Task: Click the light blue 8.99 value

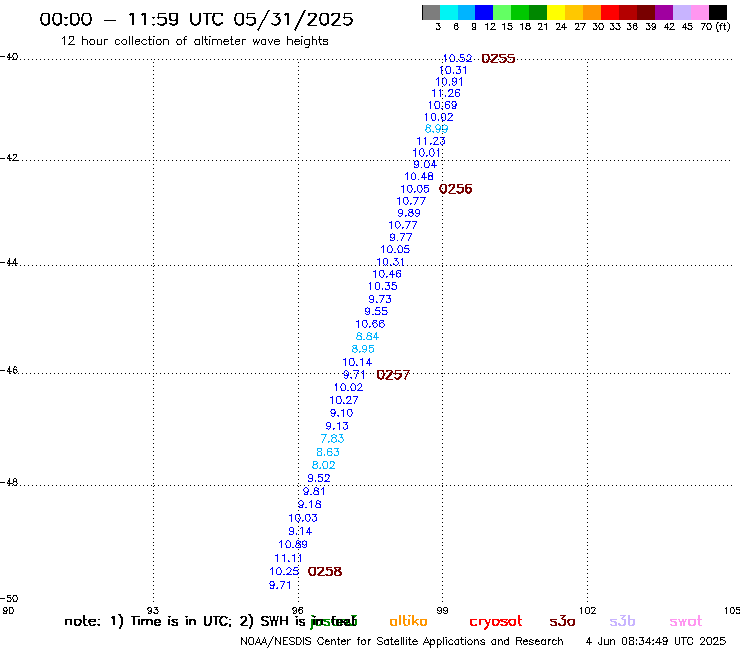Action: 436,129
